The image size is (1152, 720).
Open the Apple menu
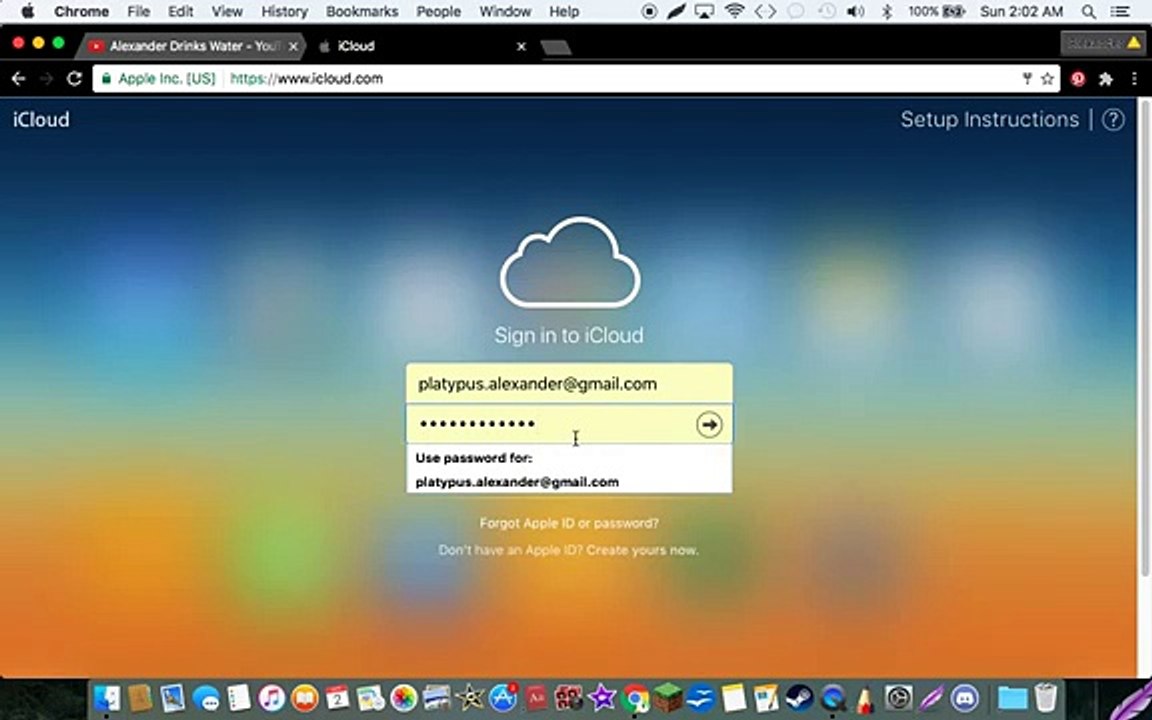pyautogui.click(x=27, y=11)
